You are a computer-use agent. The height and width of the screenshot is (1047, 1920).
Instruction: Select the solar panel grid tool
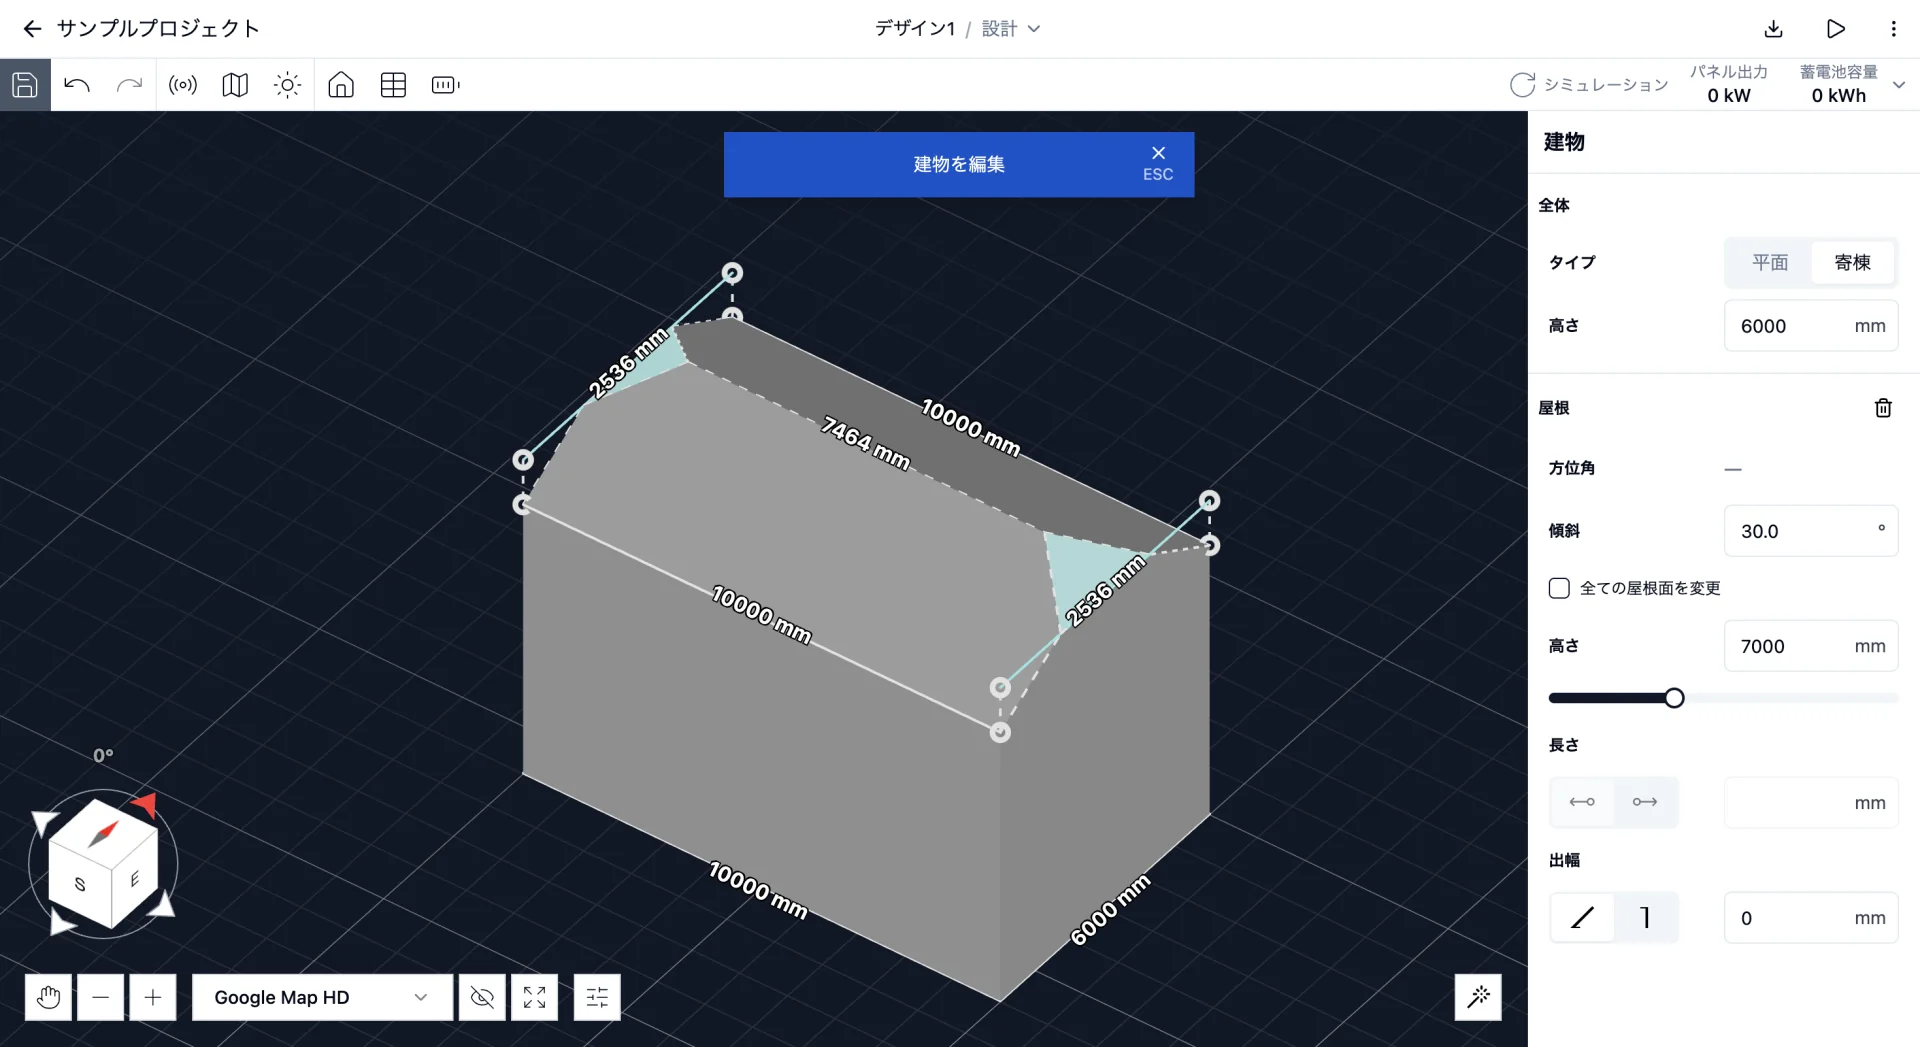[393, 85]
